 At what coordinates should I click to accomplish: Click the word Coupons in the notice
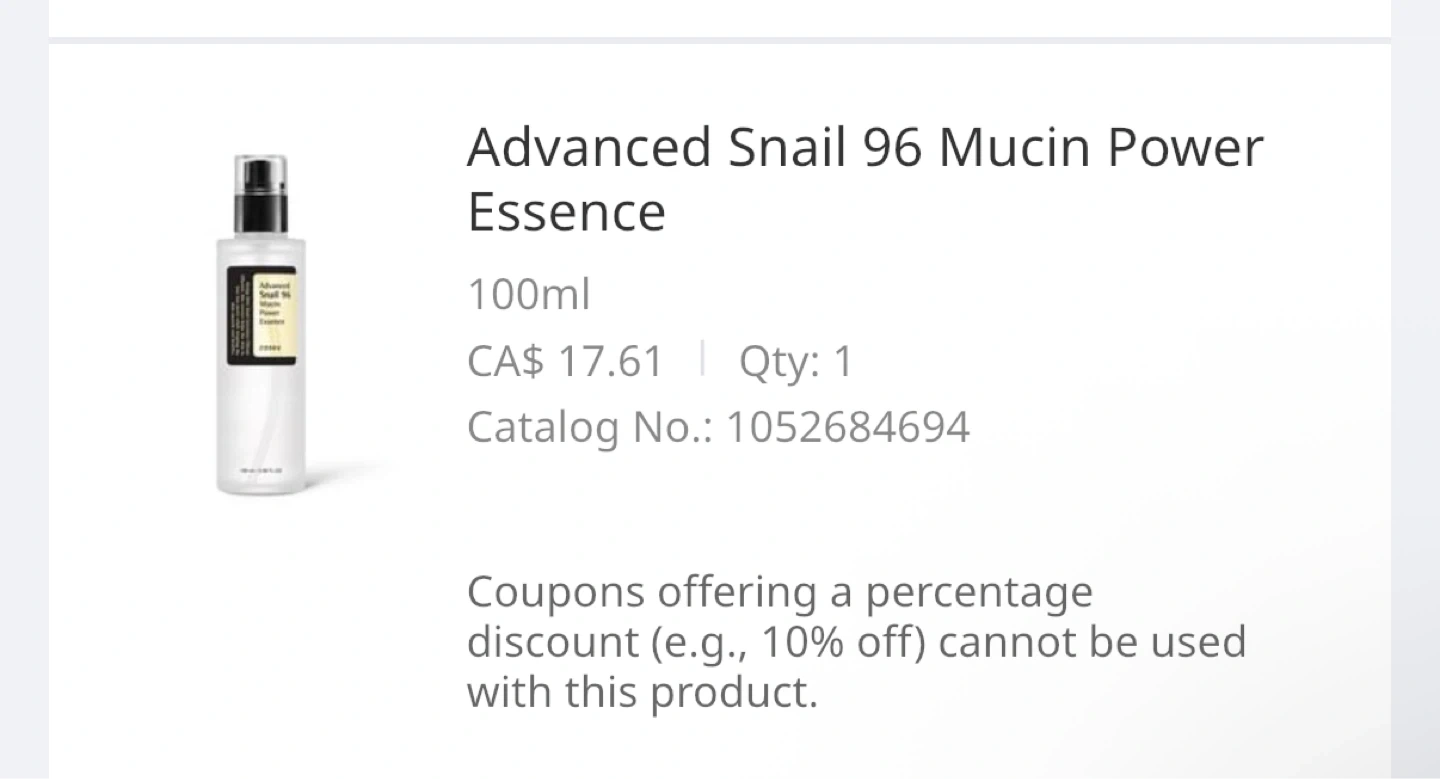(x=554, y=592)
